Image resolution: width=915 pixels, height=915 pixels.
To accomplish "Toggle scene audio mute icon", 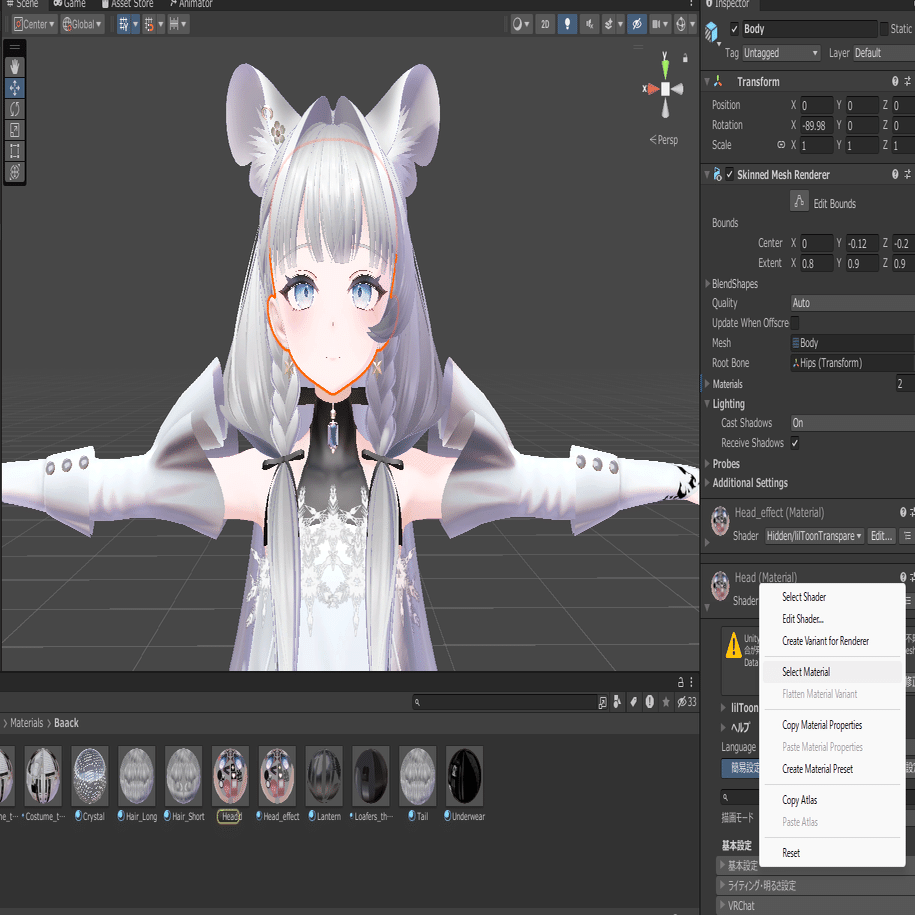I will click(589, 24).
